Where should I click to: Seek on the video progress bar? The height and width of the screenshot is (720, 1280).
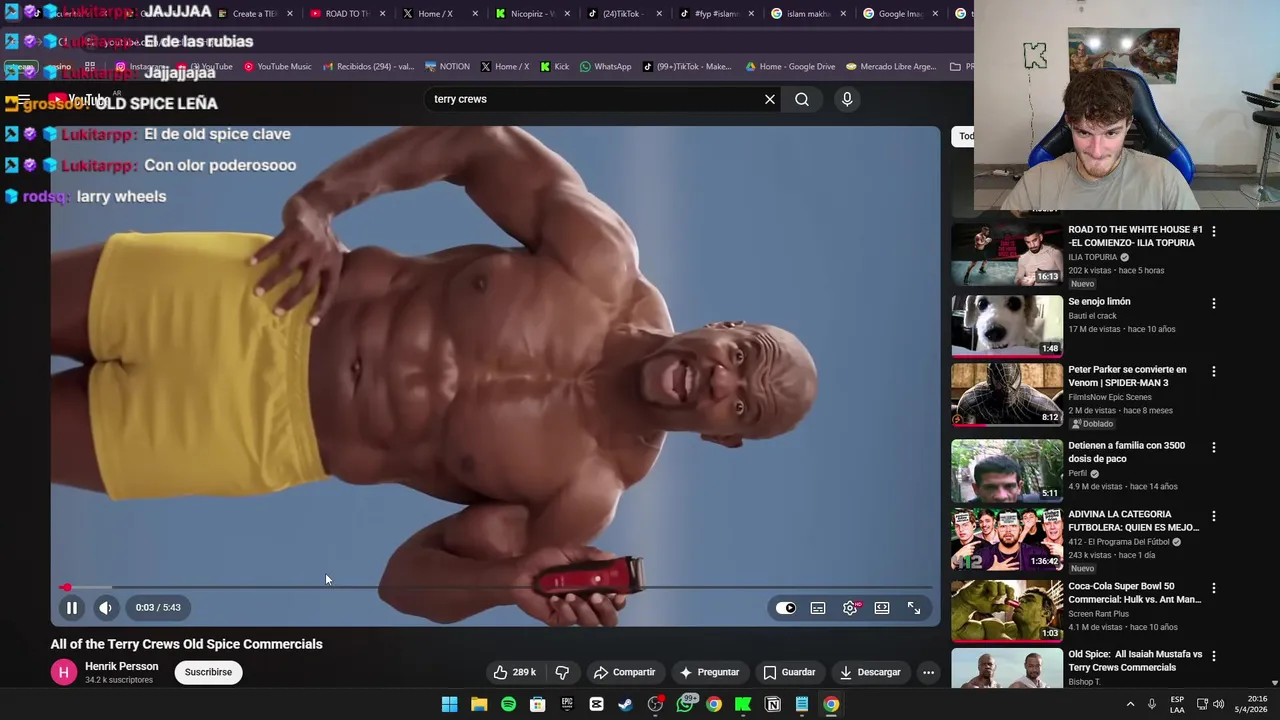coord(495,588)
